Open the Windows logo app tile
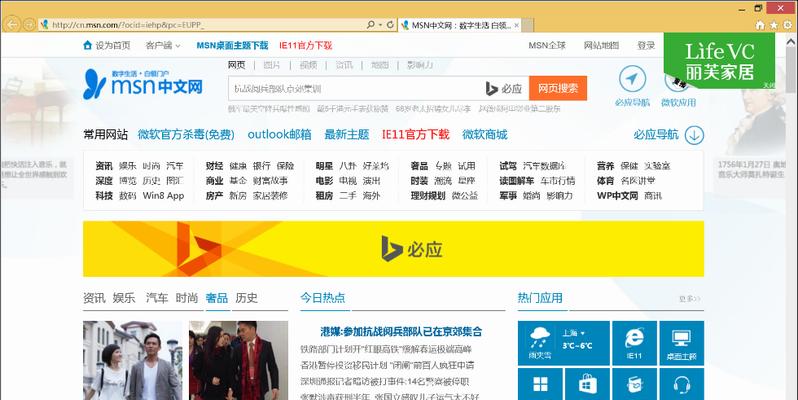Screen dimensions: 798x400 click(540, 384)
